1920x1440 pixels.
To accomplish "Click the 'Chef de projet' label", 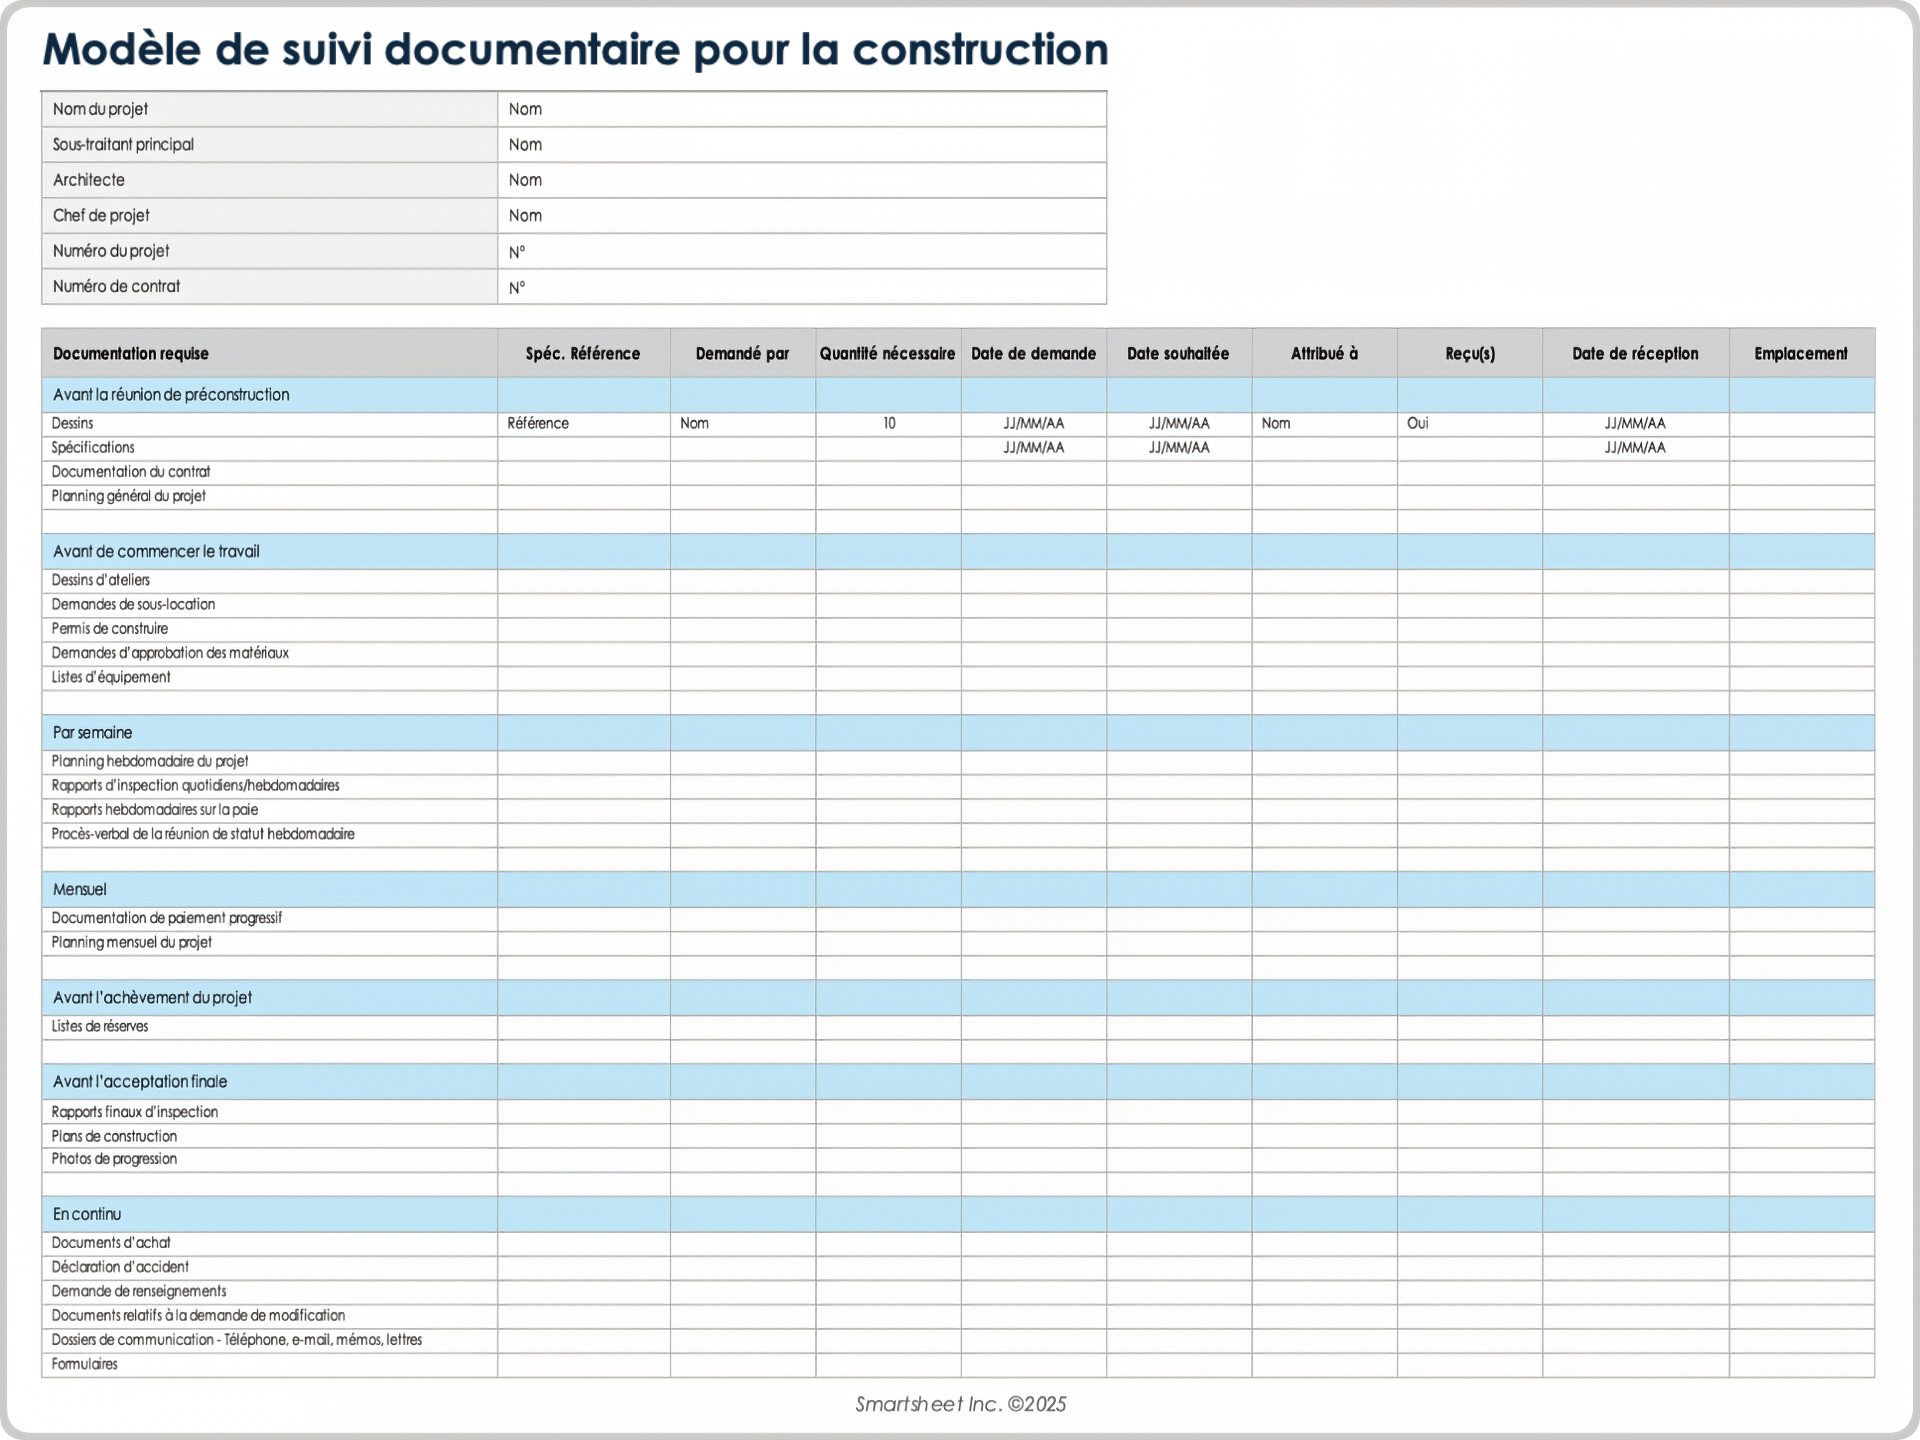I will tap(101, 216).
